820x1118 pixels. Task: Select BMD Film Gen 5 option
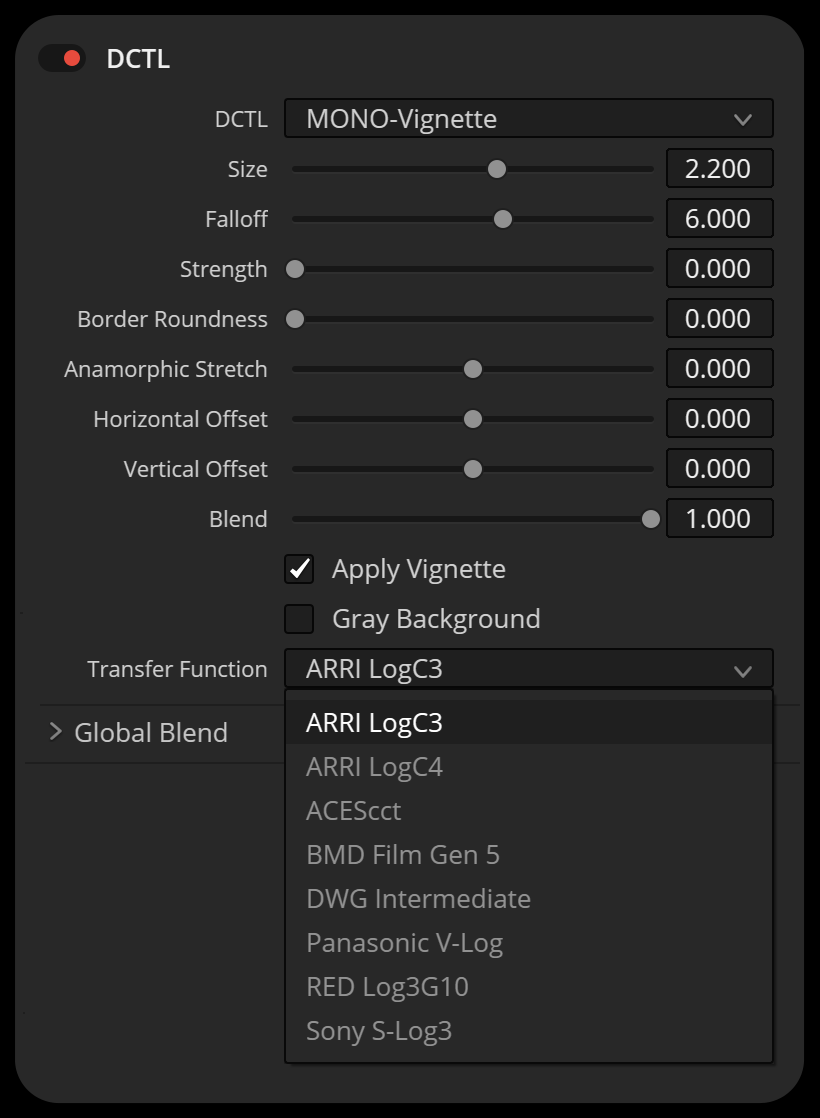402,855
